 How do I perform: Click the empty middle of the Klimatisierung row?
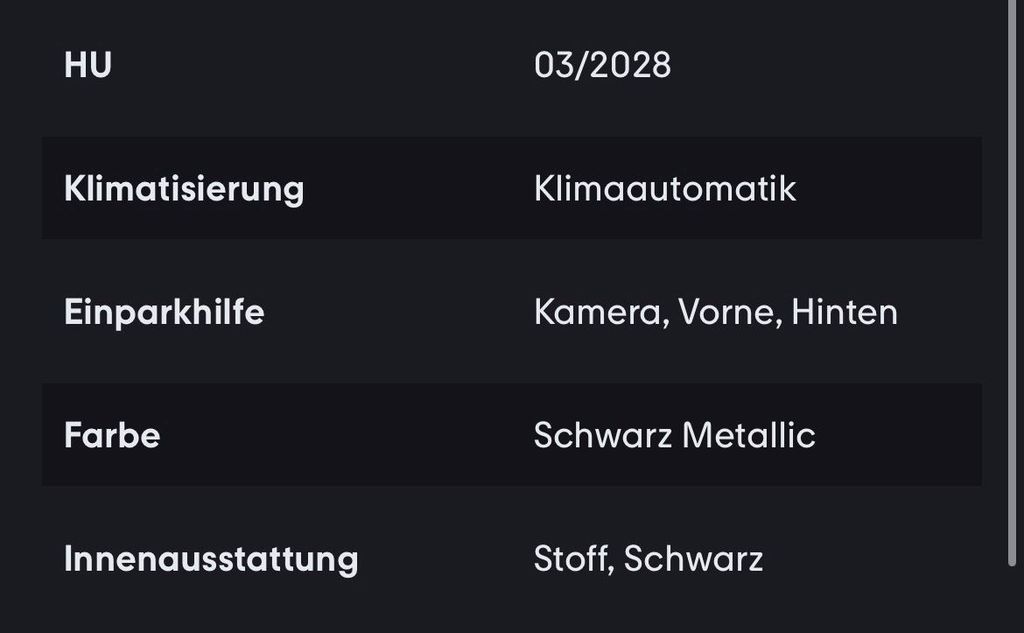tap(420, 189)
